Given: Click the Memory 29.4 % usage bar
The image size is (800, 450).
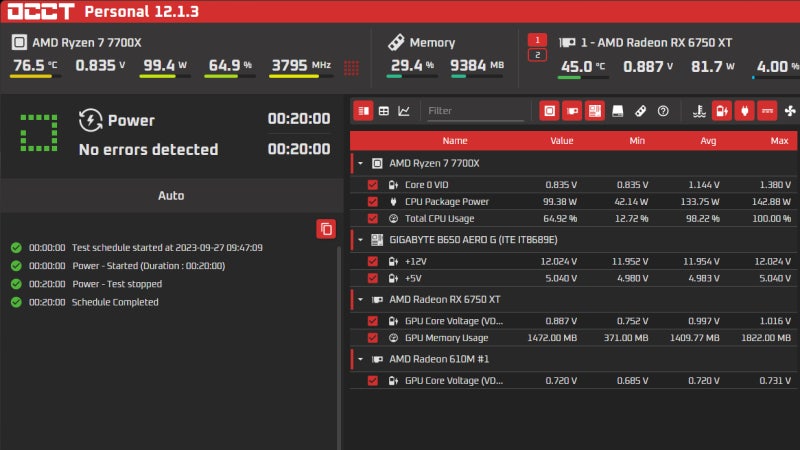Looking at the screenshot, I should click(x=412, y=77).
